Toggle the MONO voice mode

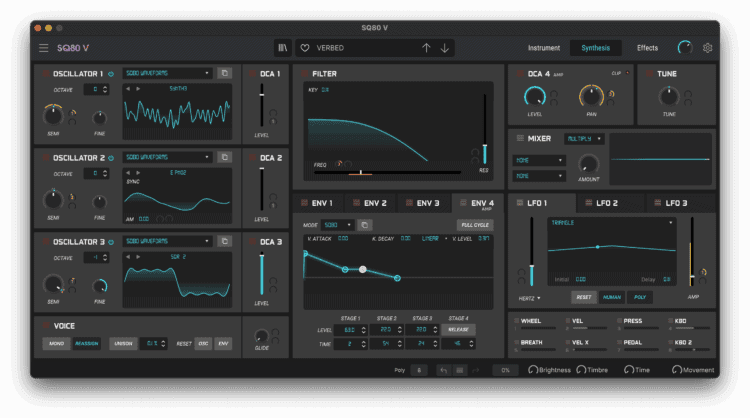[56, 343]
